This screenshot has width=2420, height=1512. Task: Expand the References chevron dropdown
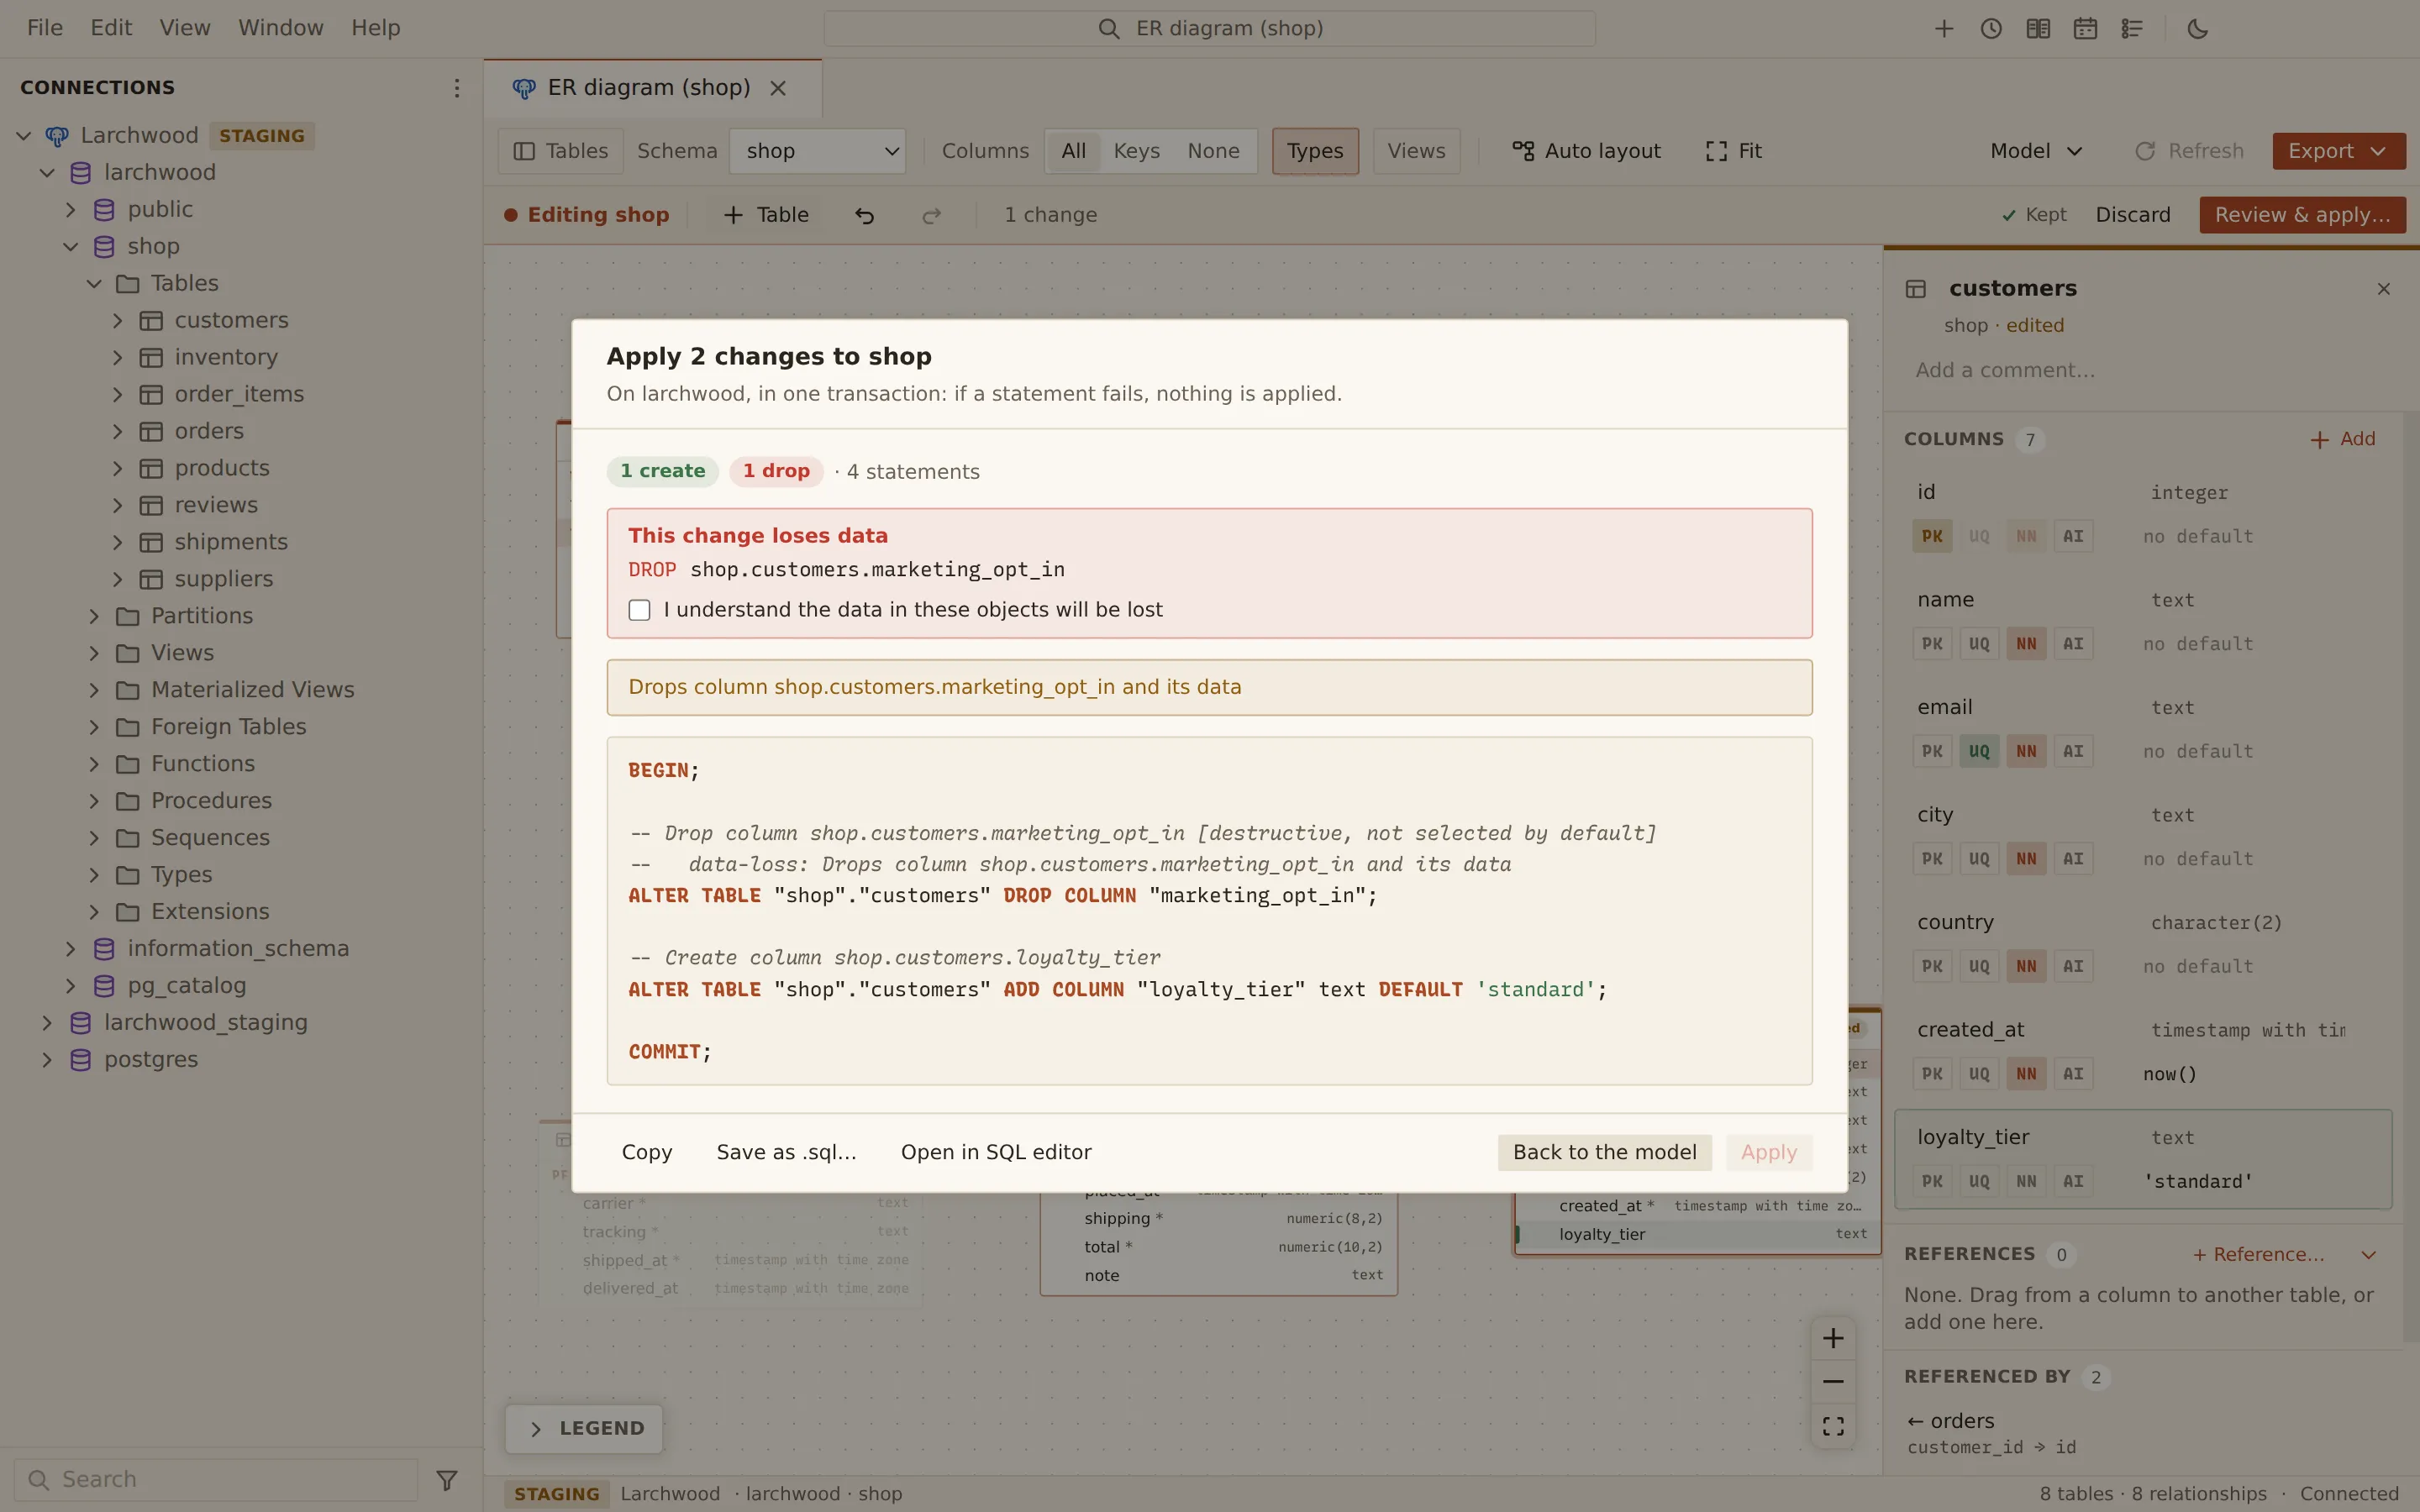point(2368,1255)
